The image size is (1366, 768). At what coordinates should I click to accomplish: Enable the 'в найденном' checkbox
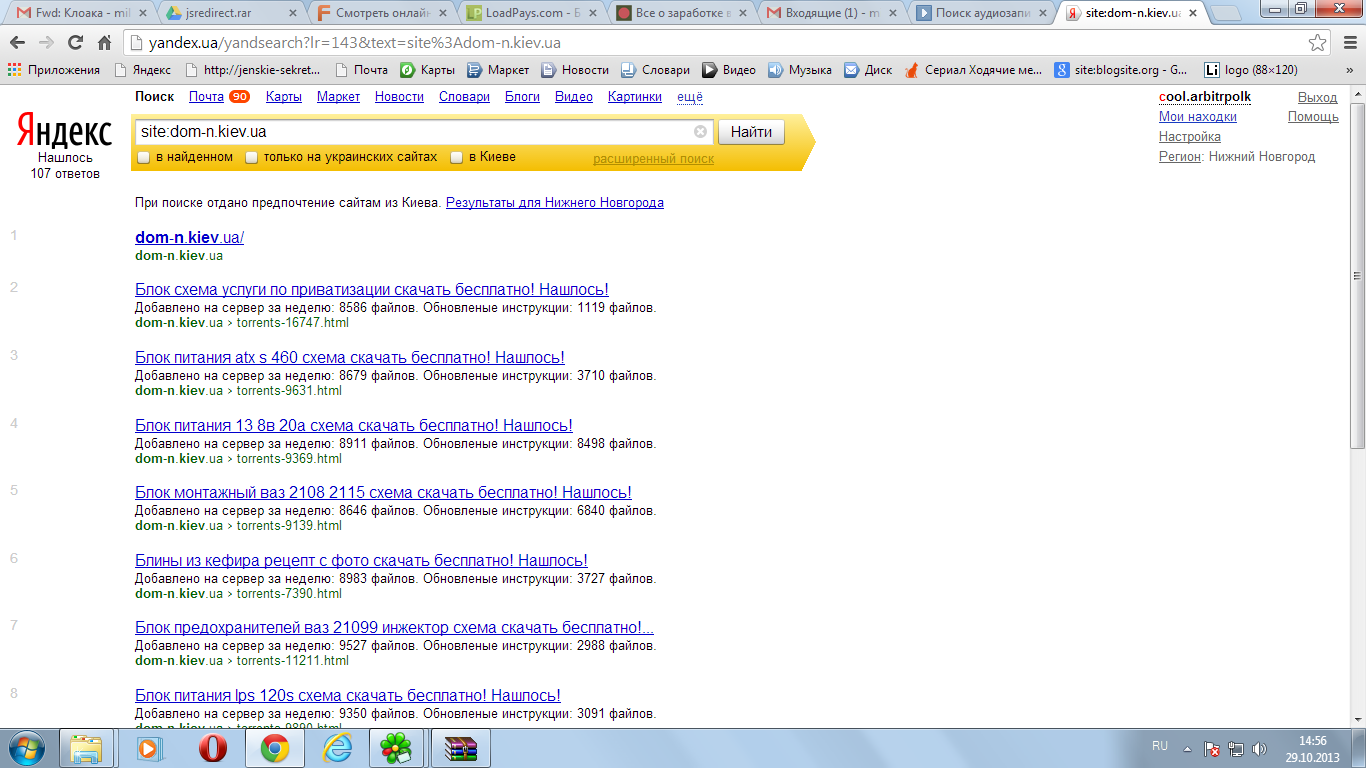pos(143,158)
